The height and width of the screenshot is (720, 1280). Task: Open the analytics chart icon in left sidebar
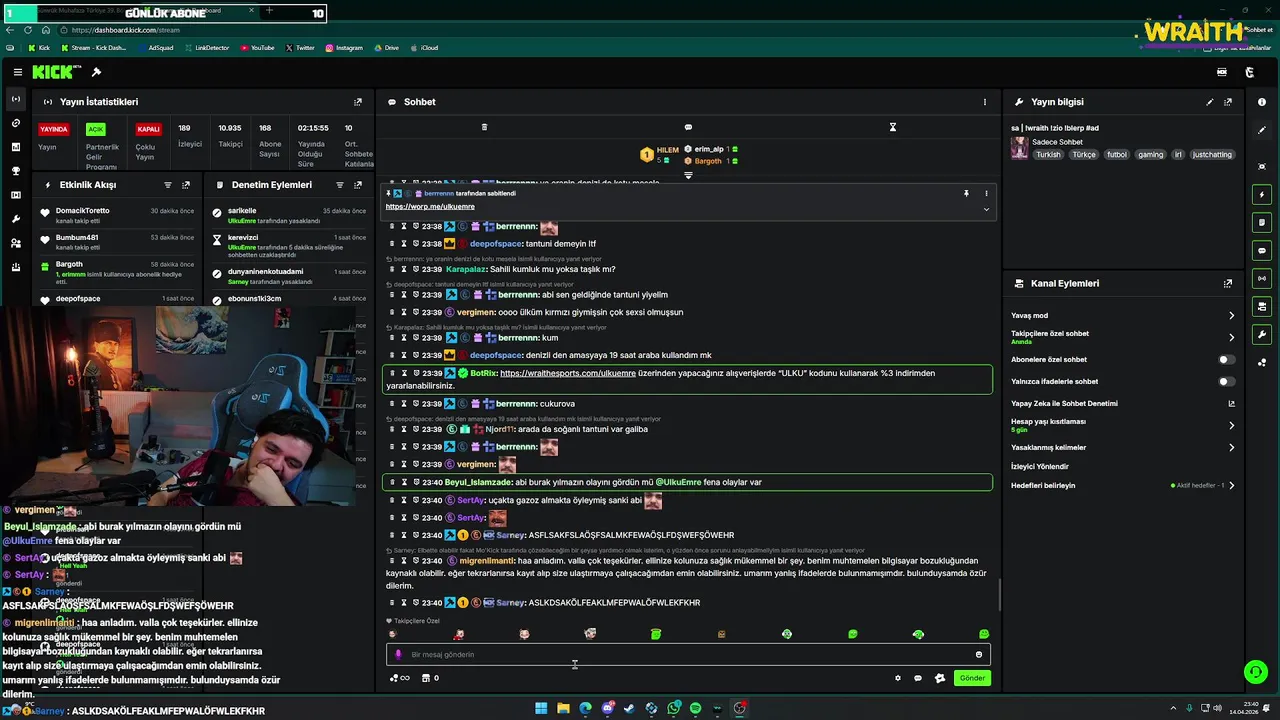pyautogui.click(x=15, y=147)
